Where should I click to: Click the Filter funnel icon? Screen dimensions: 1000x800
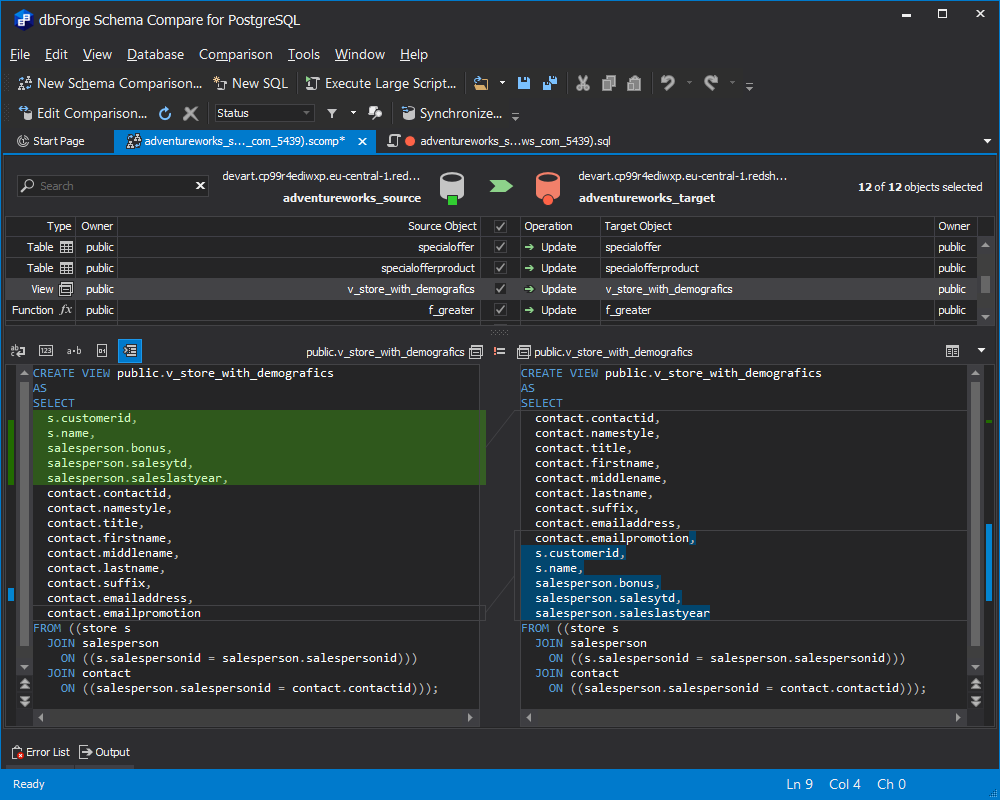(x=332, y=114)
